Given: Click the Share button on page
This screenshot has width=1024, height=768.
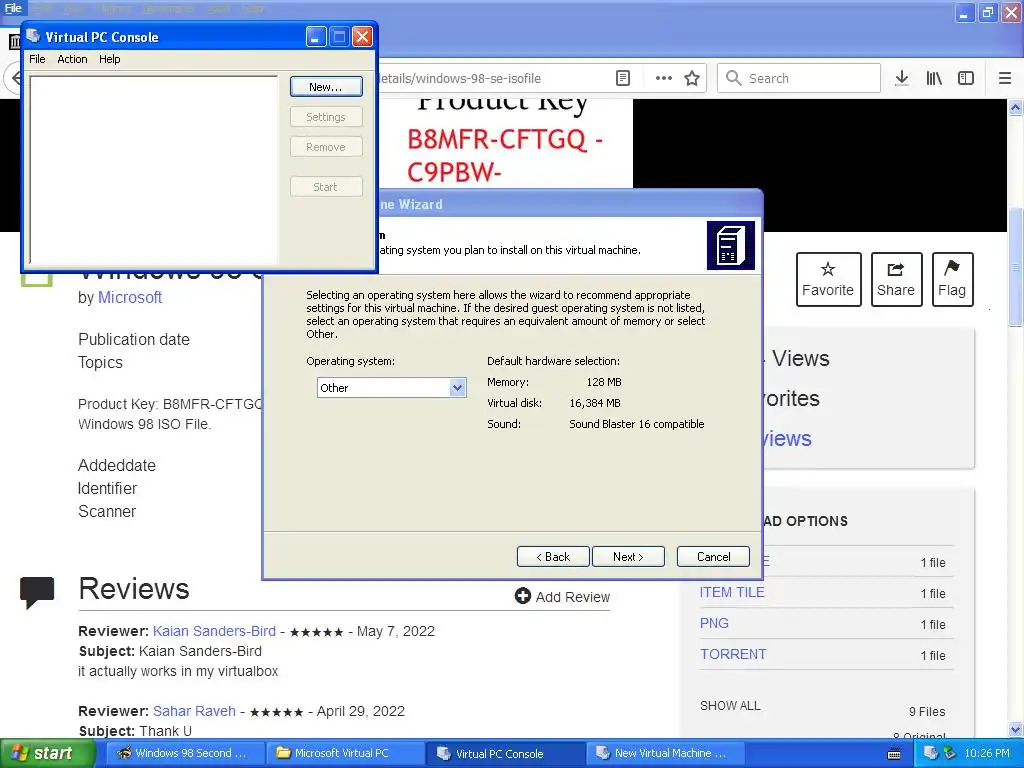Looking at the screenshot, I should (896, 280).
